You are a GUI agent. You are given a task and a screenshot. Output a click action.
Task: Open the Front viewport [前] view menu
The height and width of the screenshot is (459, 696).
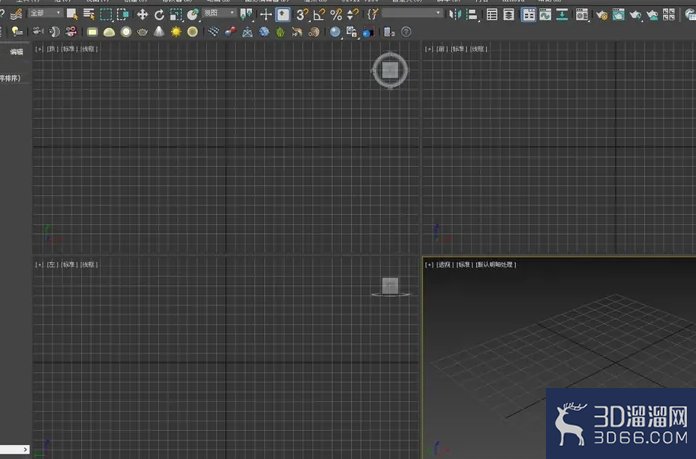441,49
